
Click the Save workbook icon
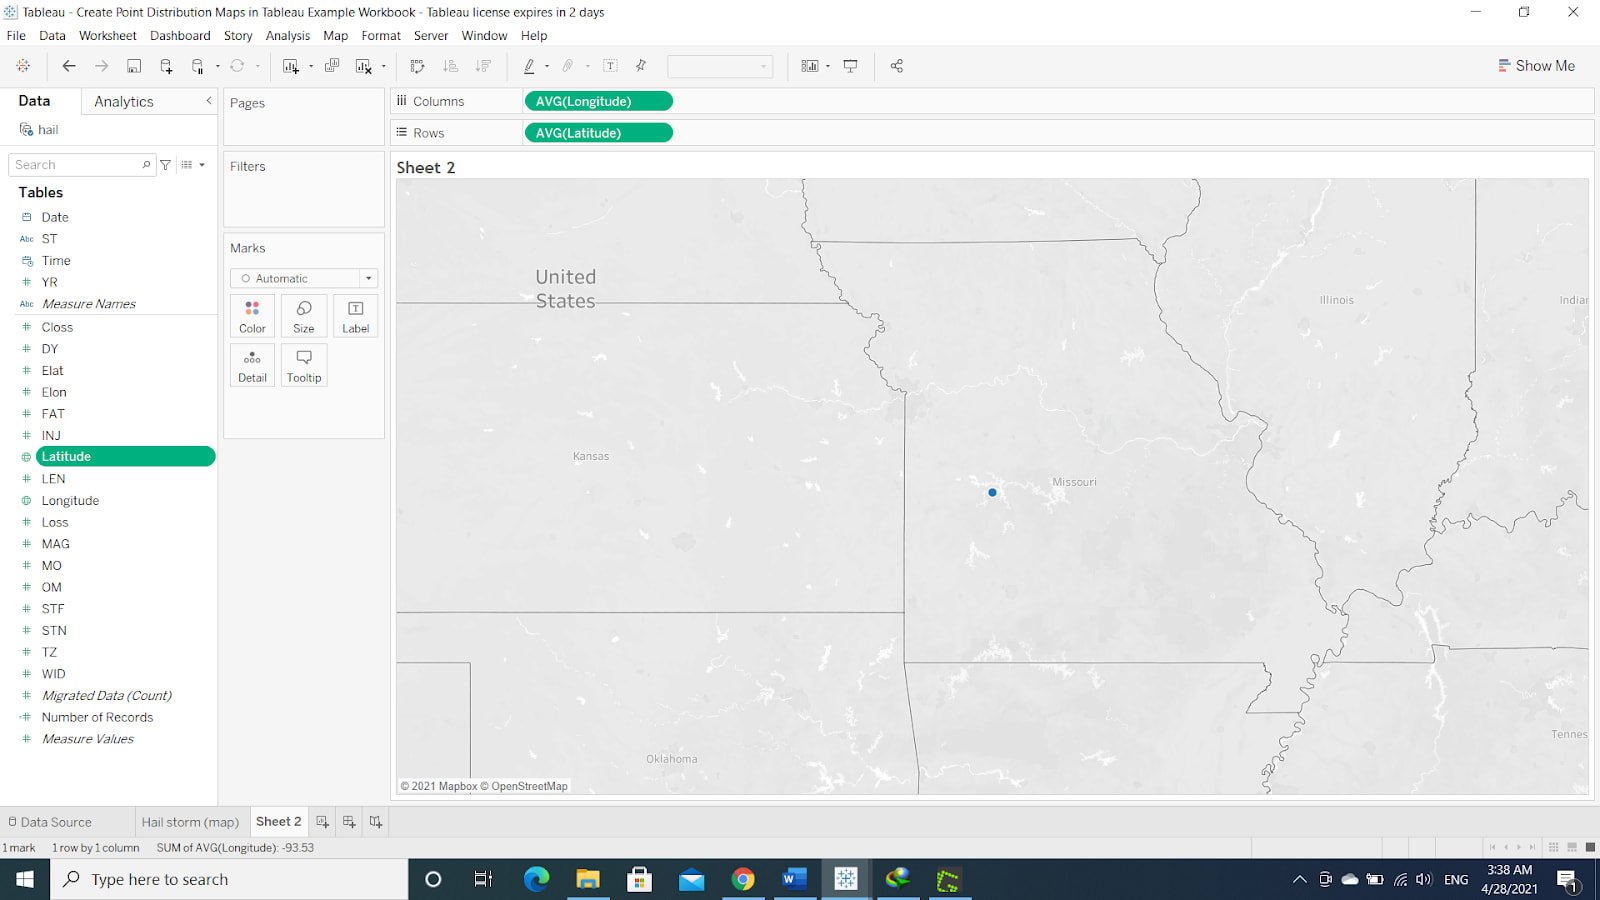click(x=134, y=66)
